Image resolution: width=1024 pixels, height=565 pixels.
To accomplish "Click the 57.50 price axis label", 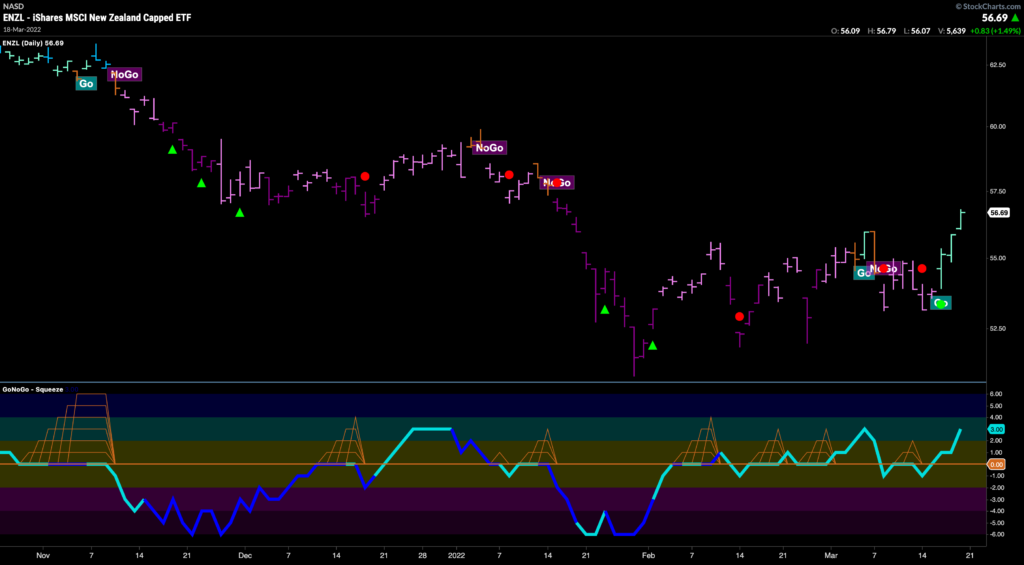I will click(x=997, y=191).
